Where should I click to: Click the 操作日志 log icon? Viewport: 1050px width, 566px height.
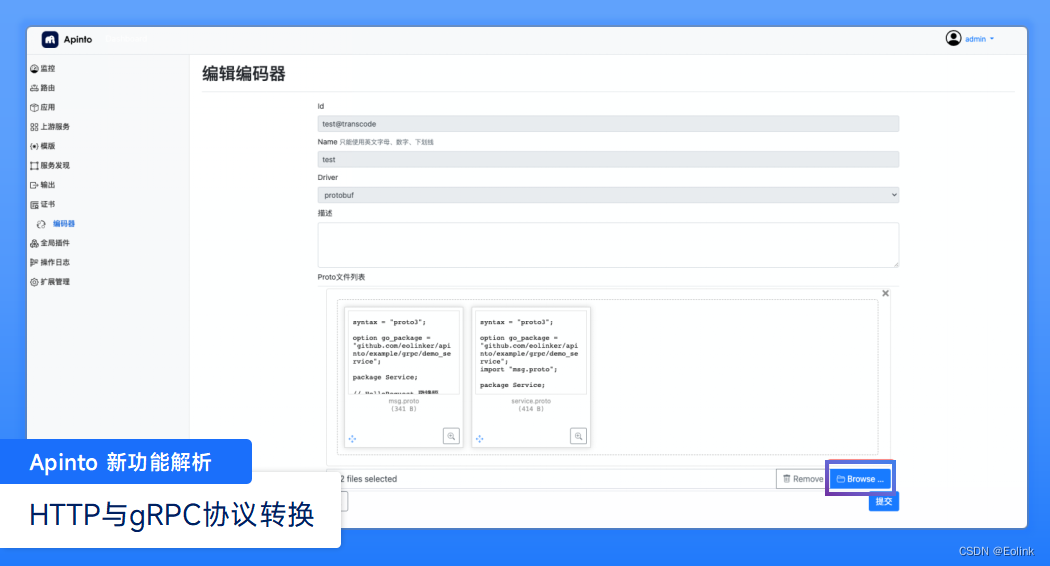pos(34,263)
